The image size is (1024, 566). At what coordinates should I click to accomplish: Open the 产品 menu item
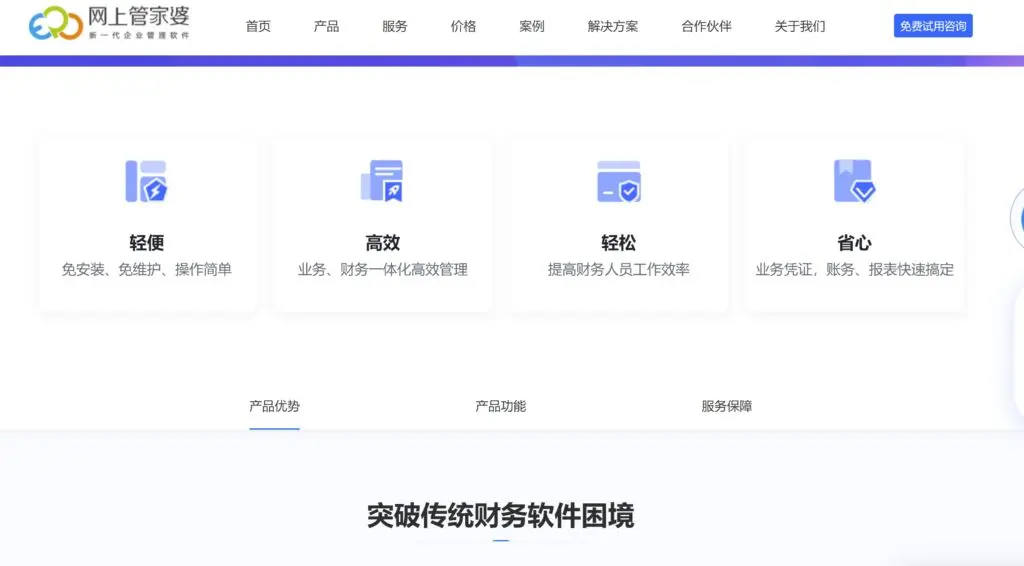[x=326, y=26]
